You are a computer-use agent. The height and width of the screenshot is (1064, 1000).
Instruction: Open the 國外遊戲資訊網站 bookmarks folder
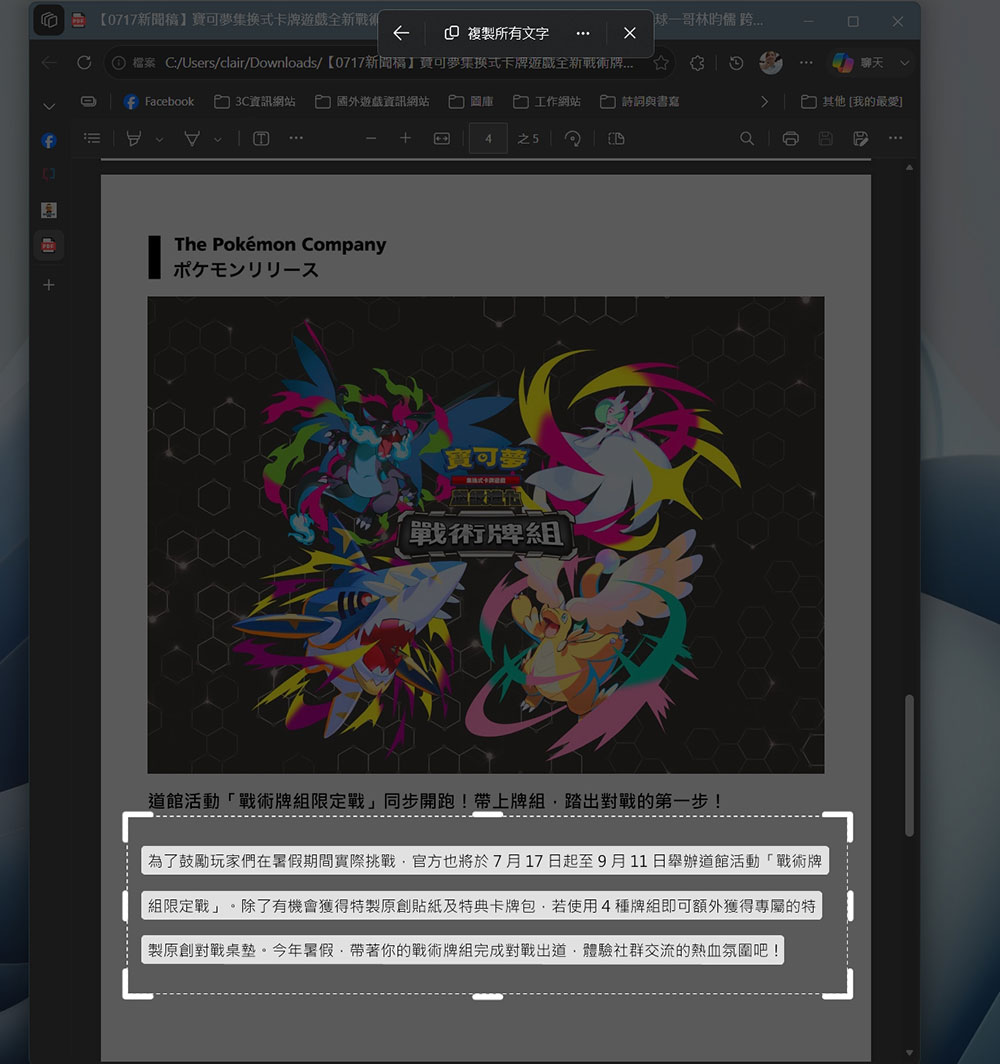click(x=372, y=102)
